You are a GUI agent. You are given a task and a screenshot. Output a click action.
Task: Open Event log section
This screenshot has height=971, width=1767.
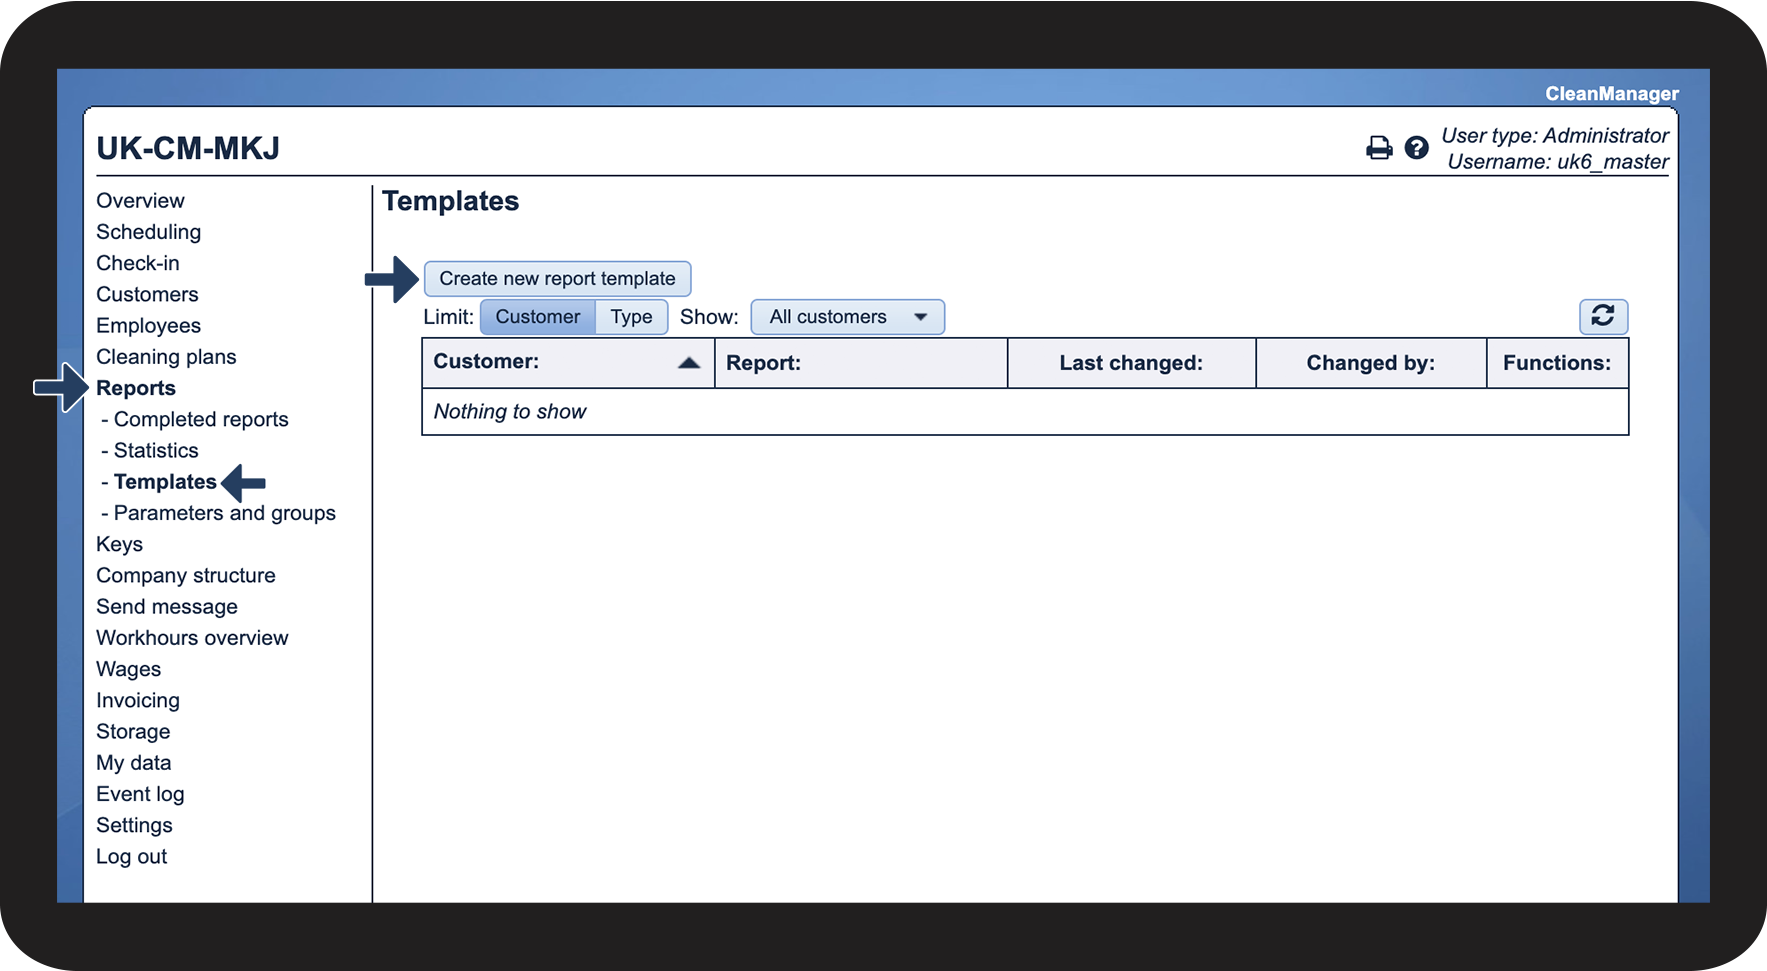140,794
